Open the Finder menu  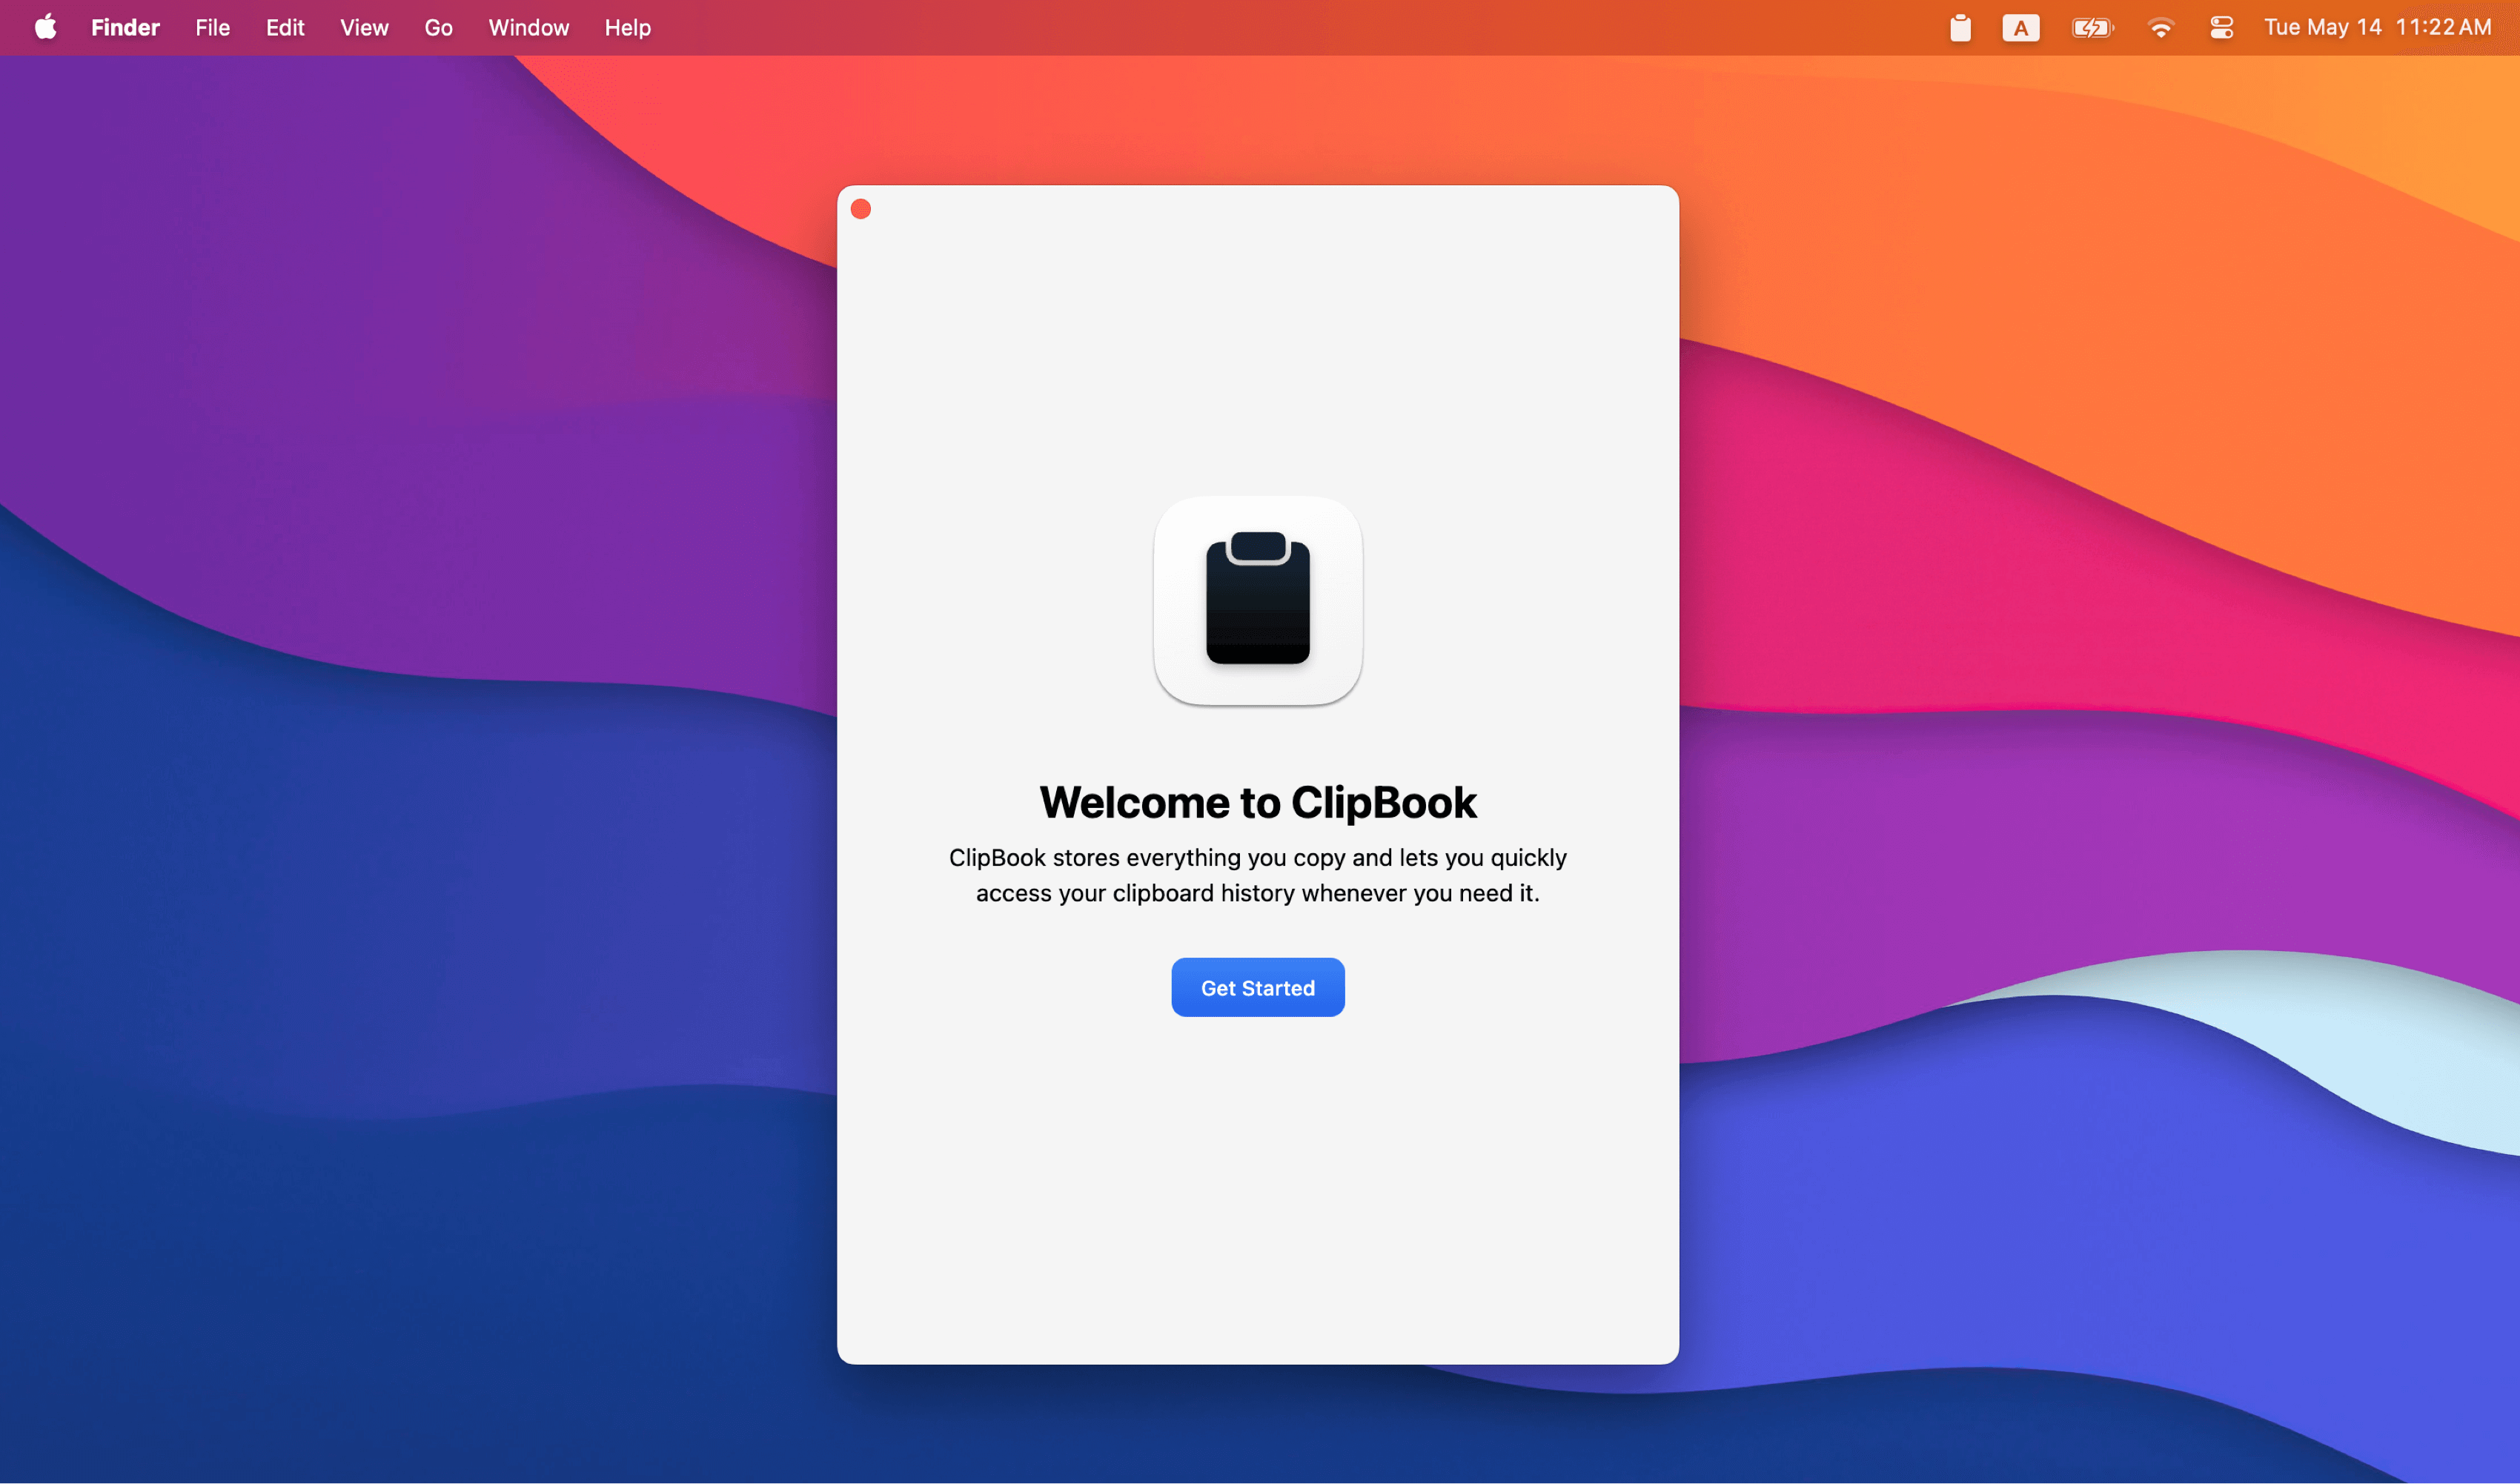pyautogui.click(x=125, y=27)
